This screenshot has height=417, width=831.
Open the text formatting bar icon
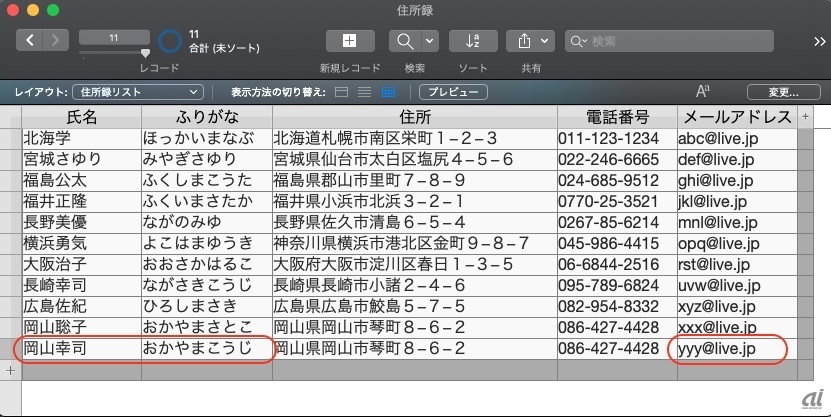703,92
